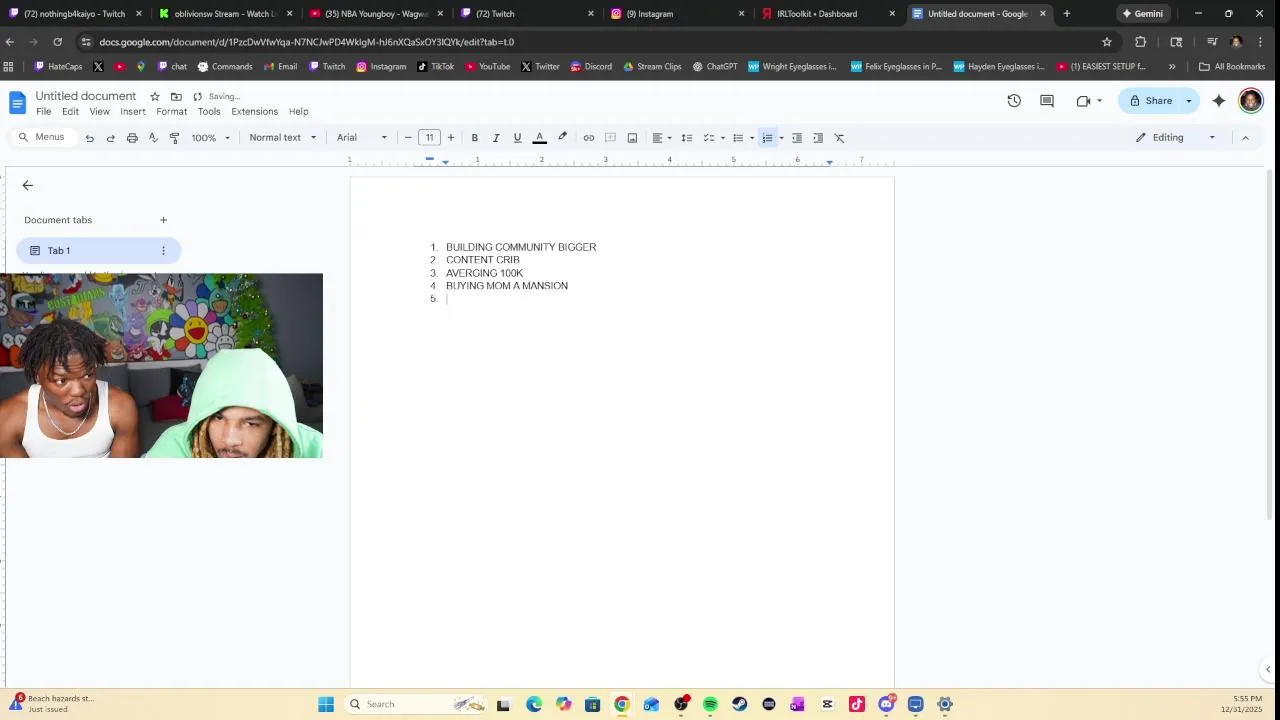Open the Arial font dropdown
This screenshot has height=720, width=1280.
coord(362,138)
